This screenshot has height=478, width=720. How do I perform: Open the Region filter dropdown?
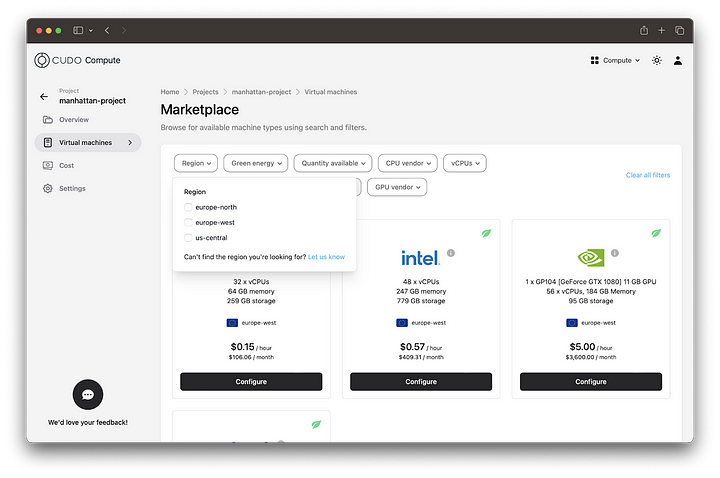pos(196,163)
